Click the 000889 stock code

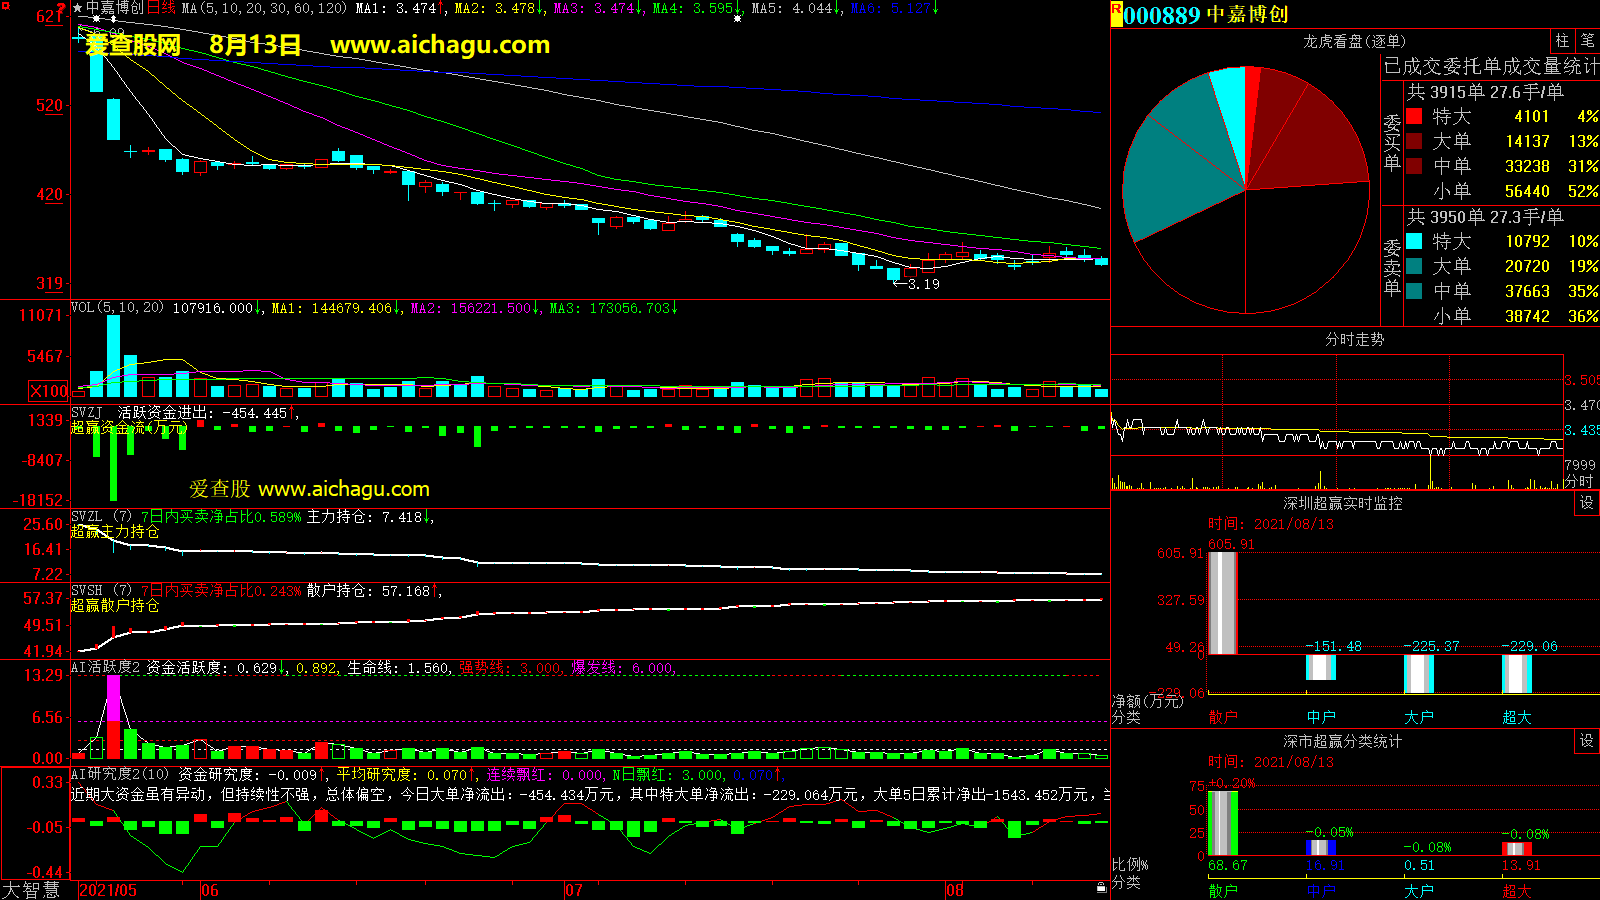point(1161,15)
